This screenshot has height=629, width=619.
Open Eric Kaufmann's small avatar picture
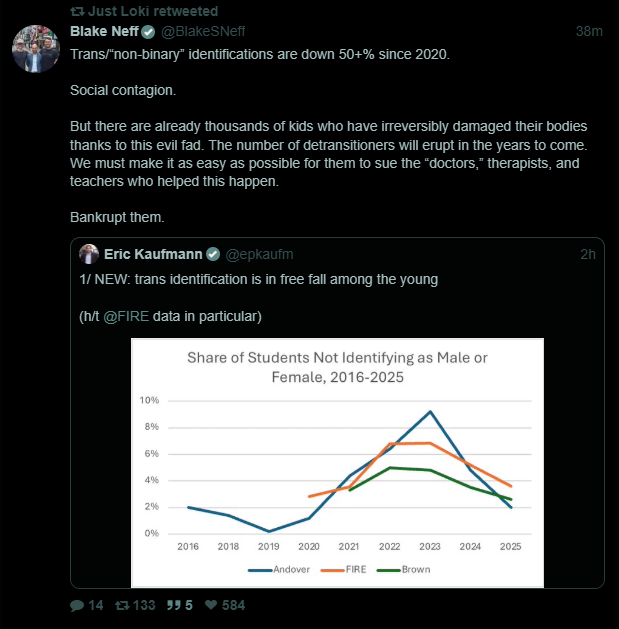click(89, 254)
